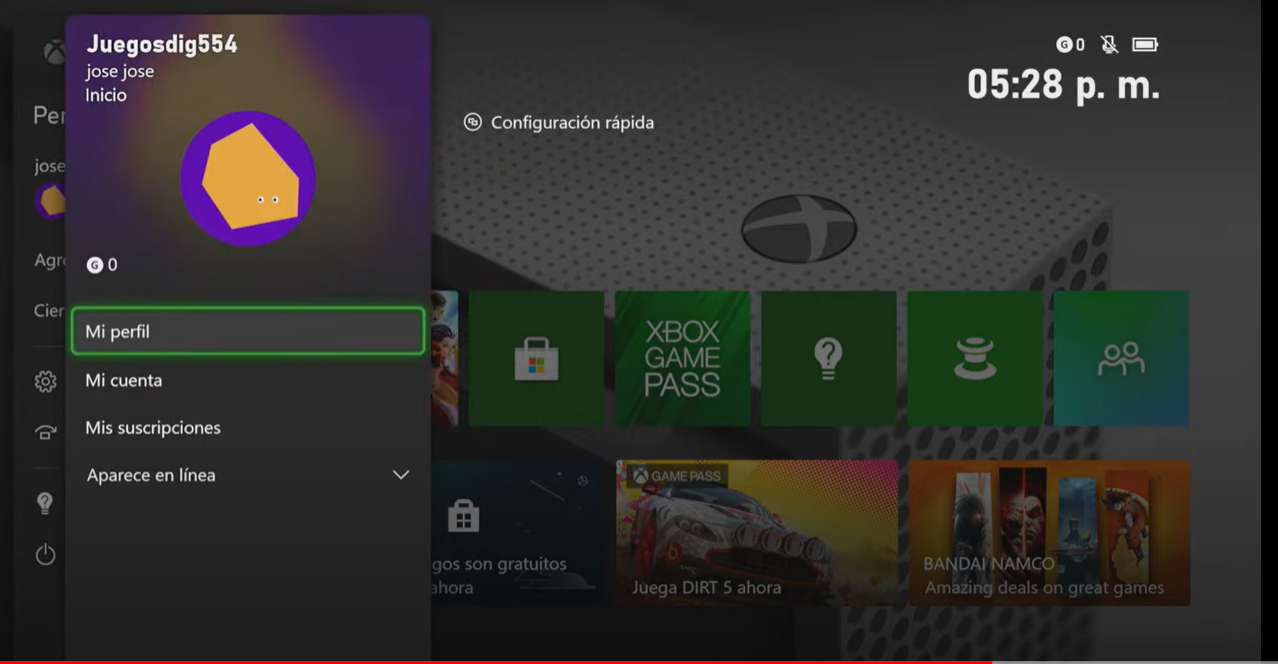Open Mi perfil menu entry
Image resolution: width=1278 pixels, height=664 pixels.
(x=248, y=331)
